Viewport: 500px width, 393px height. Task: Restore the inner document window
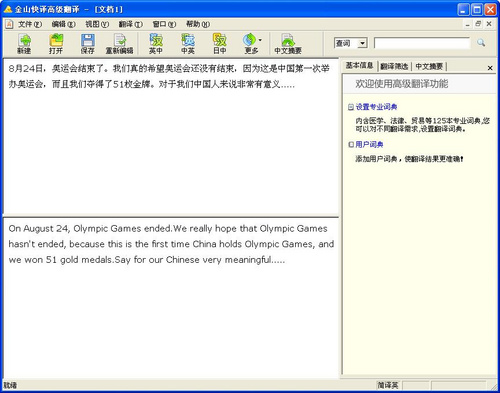coord(478,24)
